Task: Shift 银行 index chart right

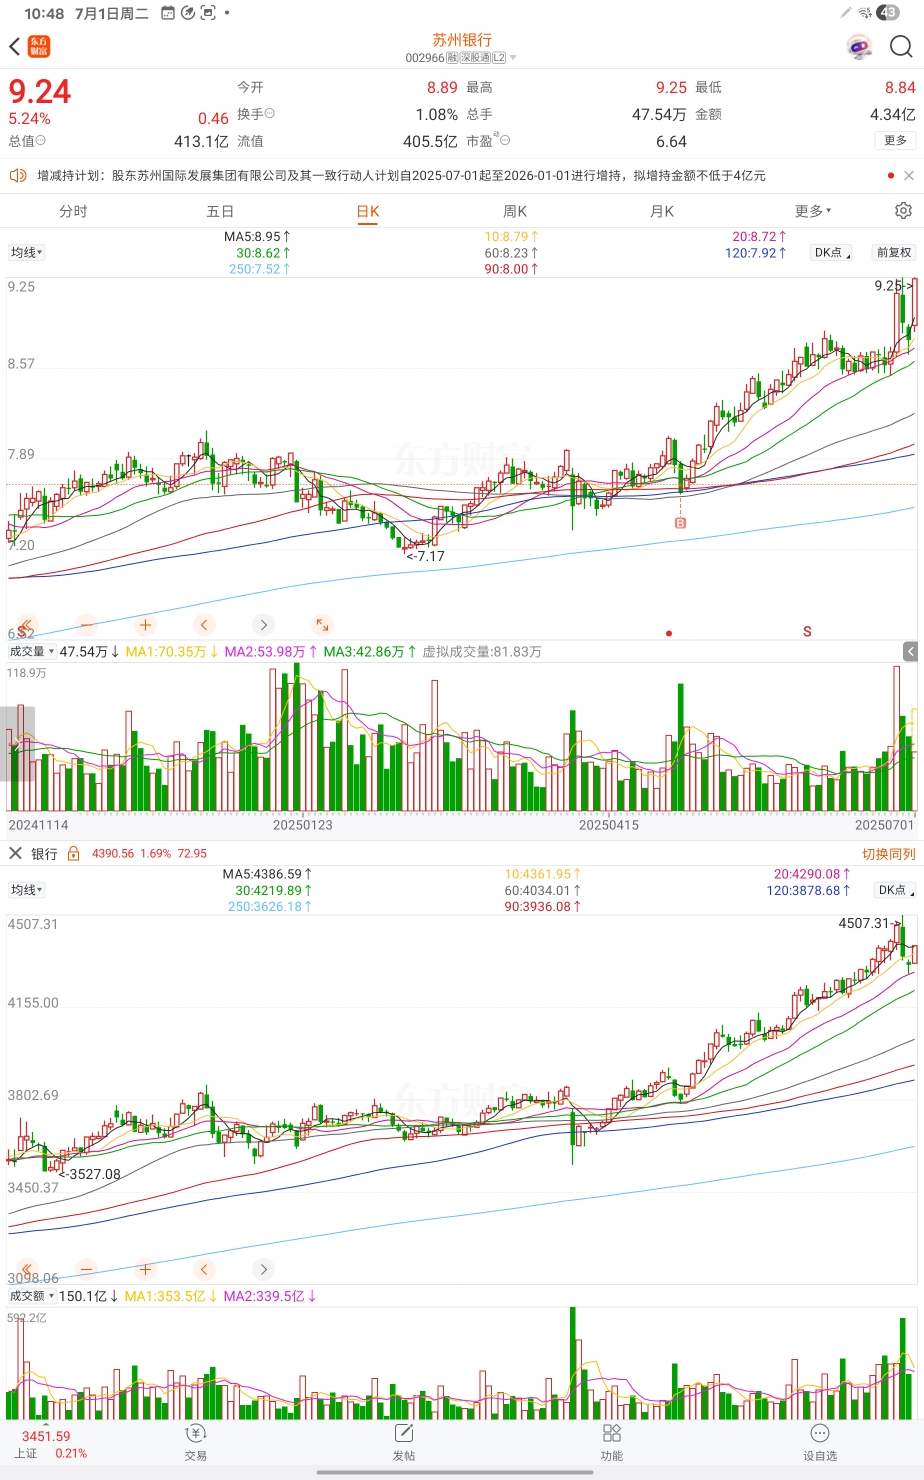Action: coord(263,1269)
